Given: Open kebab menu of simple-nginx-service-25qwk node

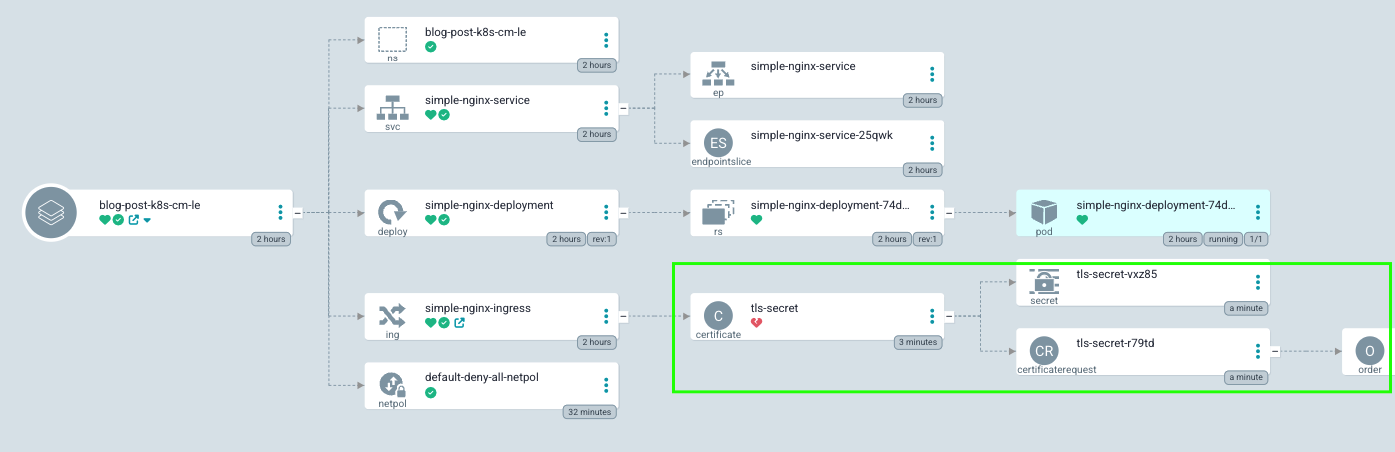Looking at the screenshot, I should 932,142.
